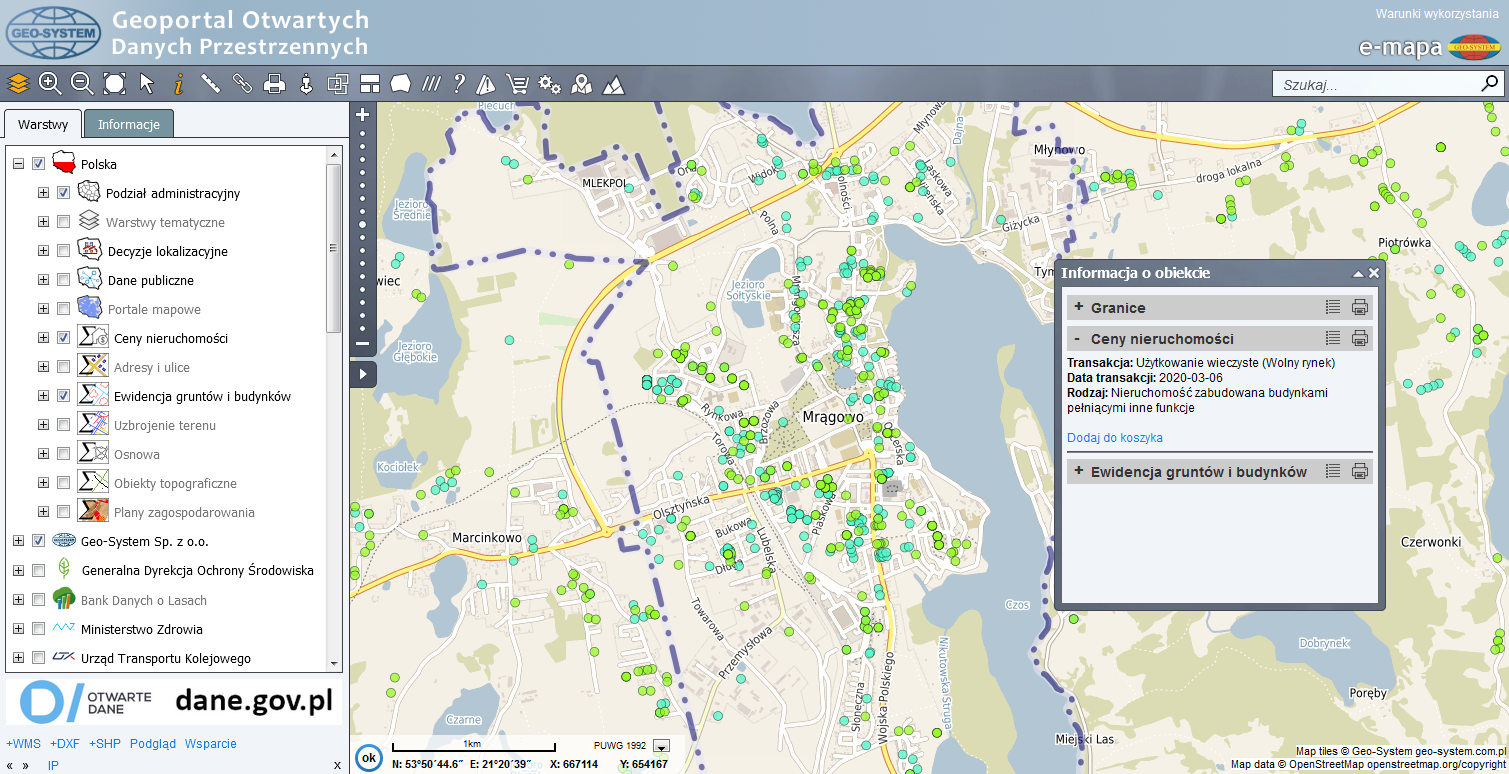Expand the Granice info section

click(1079, 308)
